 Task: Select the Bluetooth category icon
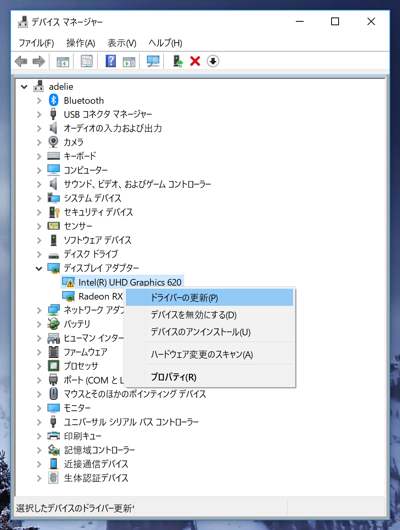click(x=53, y=100)
